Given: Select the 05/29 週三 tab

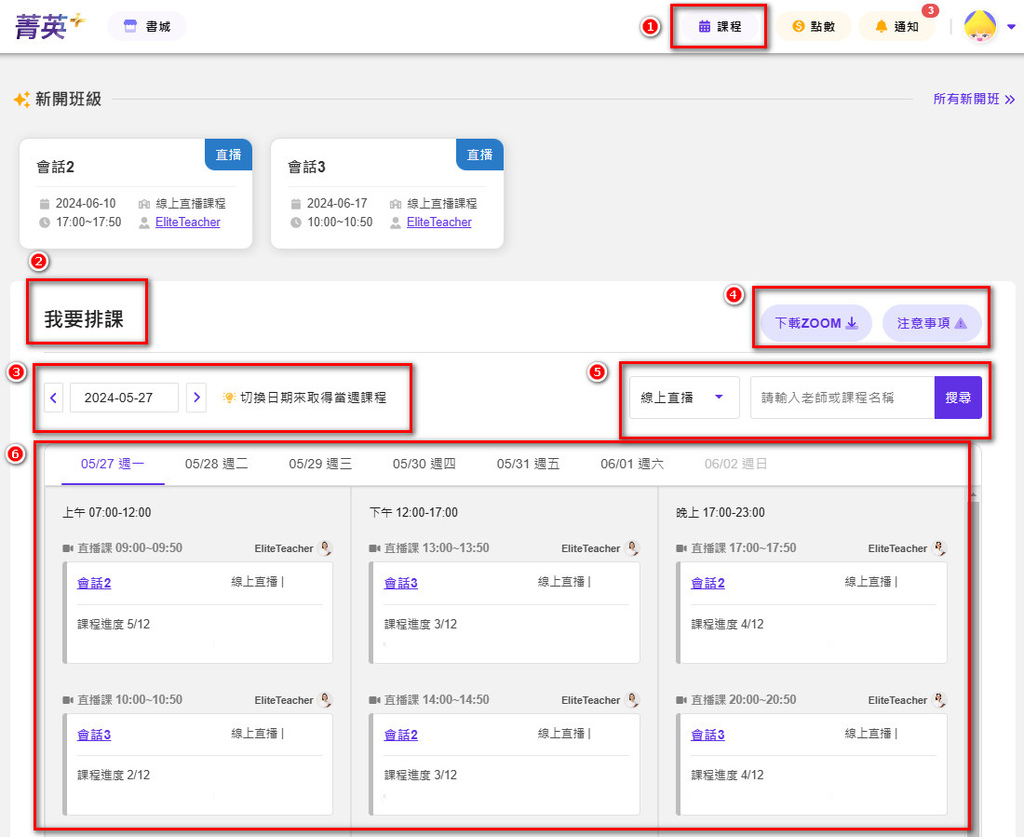Looking at the screenshot, I should (320, 464).
